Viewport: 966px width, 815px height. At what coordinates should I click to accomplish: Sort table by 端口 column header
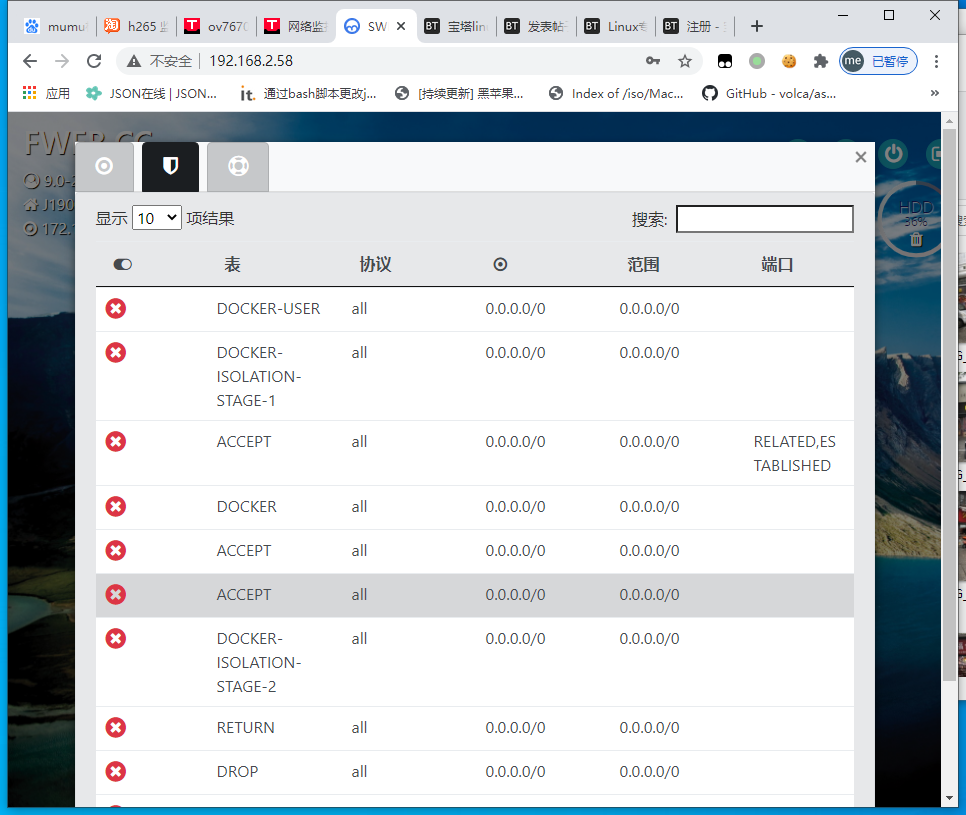[777, 265]
